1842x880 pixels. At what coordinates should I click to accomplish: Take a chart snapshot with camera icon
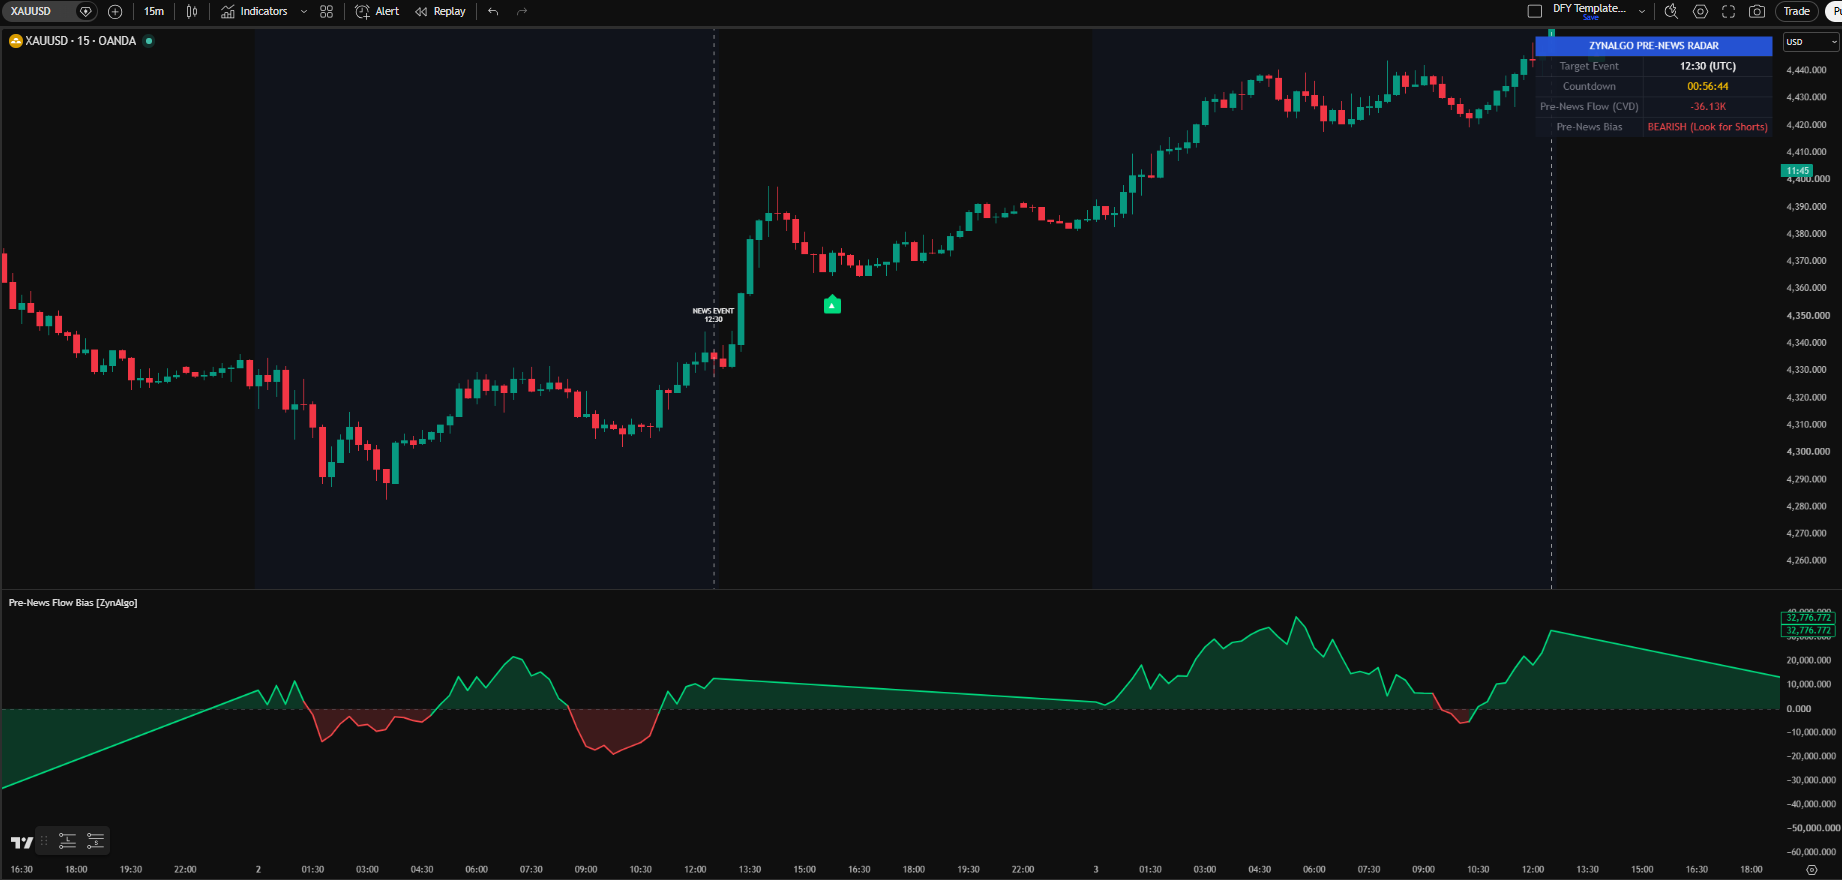[x=1757, y=12]
